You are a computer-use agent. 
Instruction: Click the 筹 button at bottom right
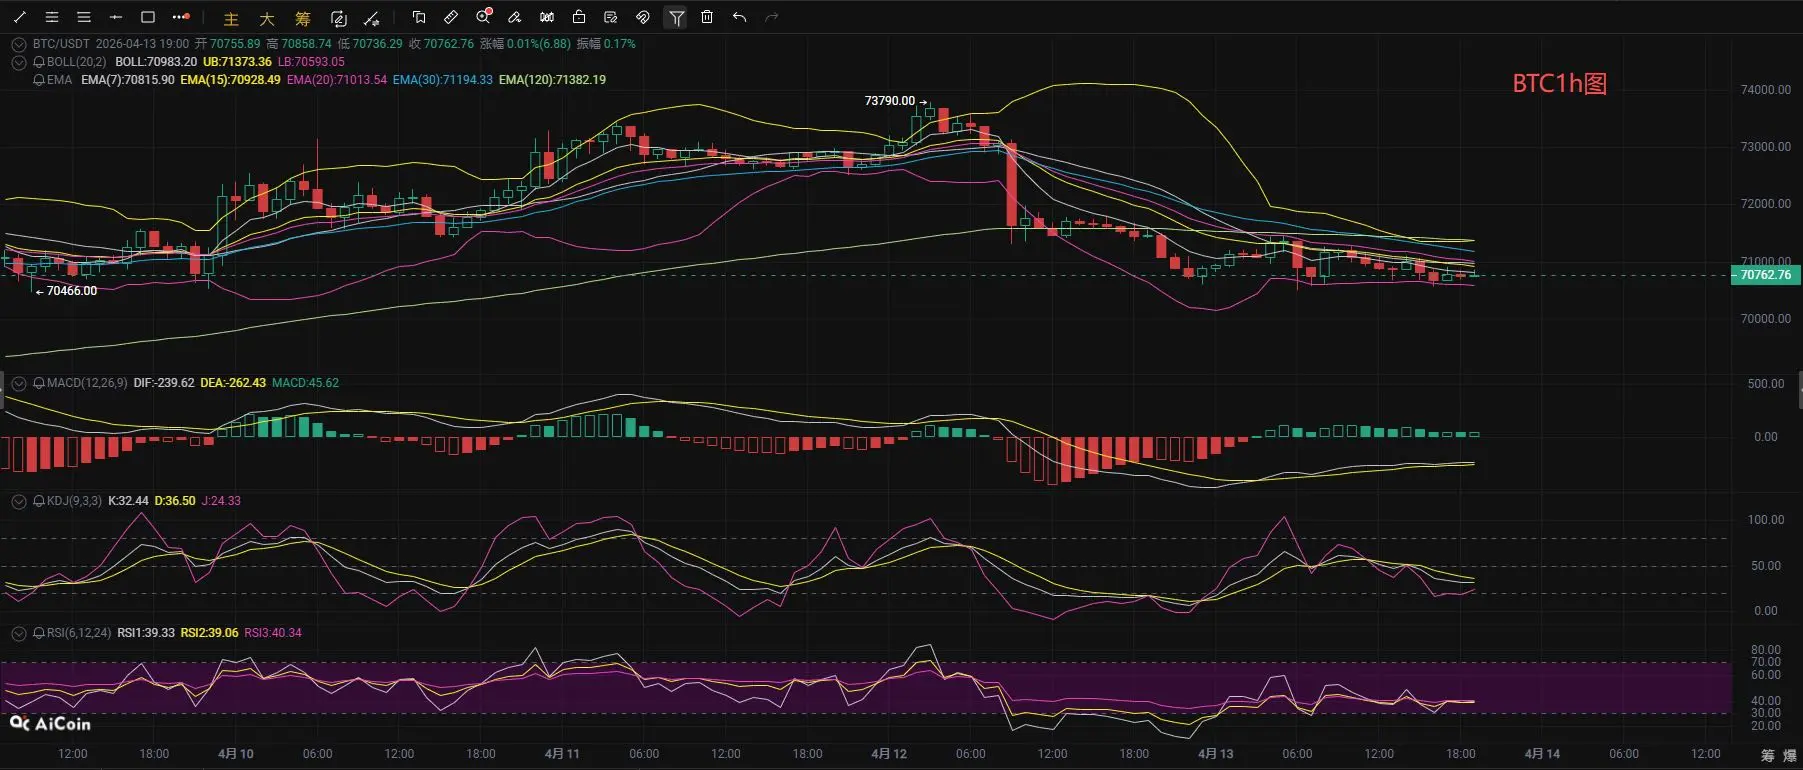1768,755
